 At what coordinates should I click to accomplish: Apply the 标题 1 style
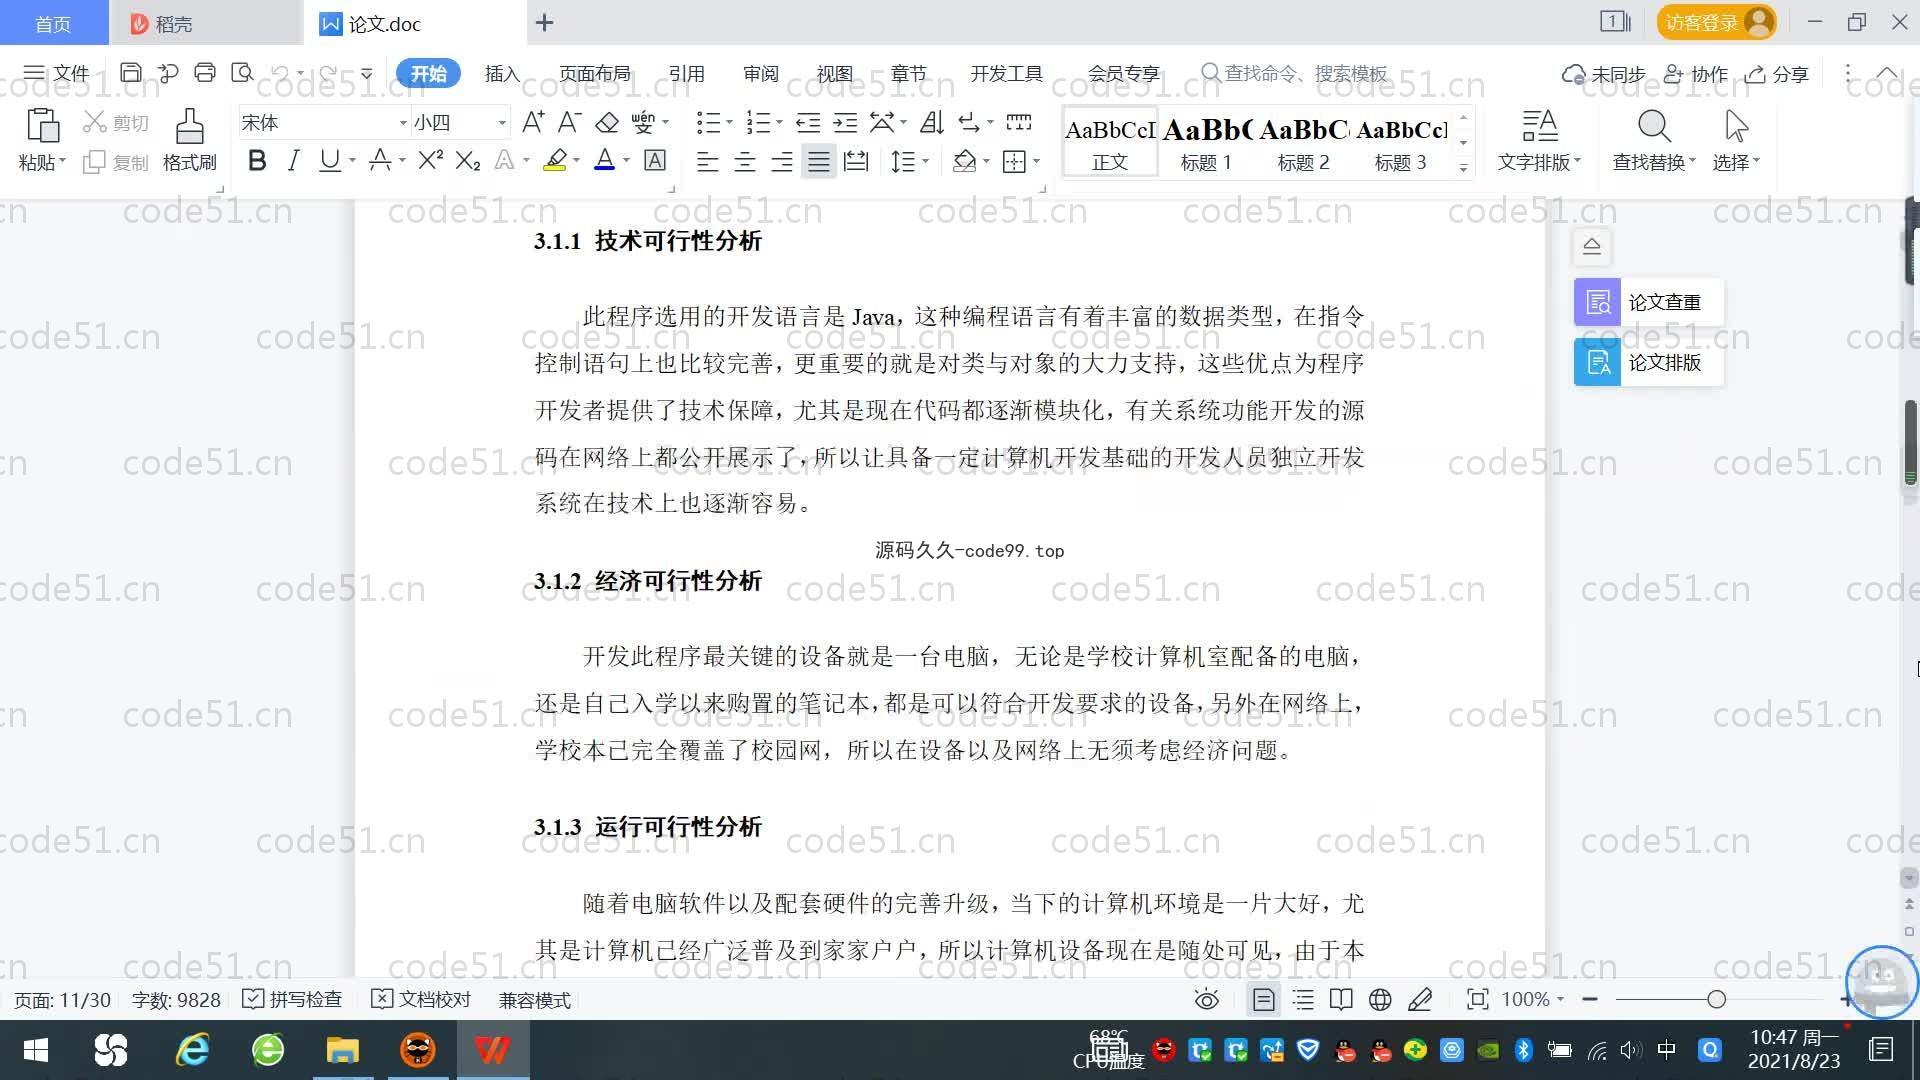(x=1206, y=142)
